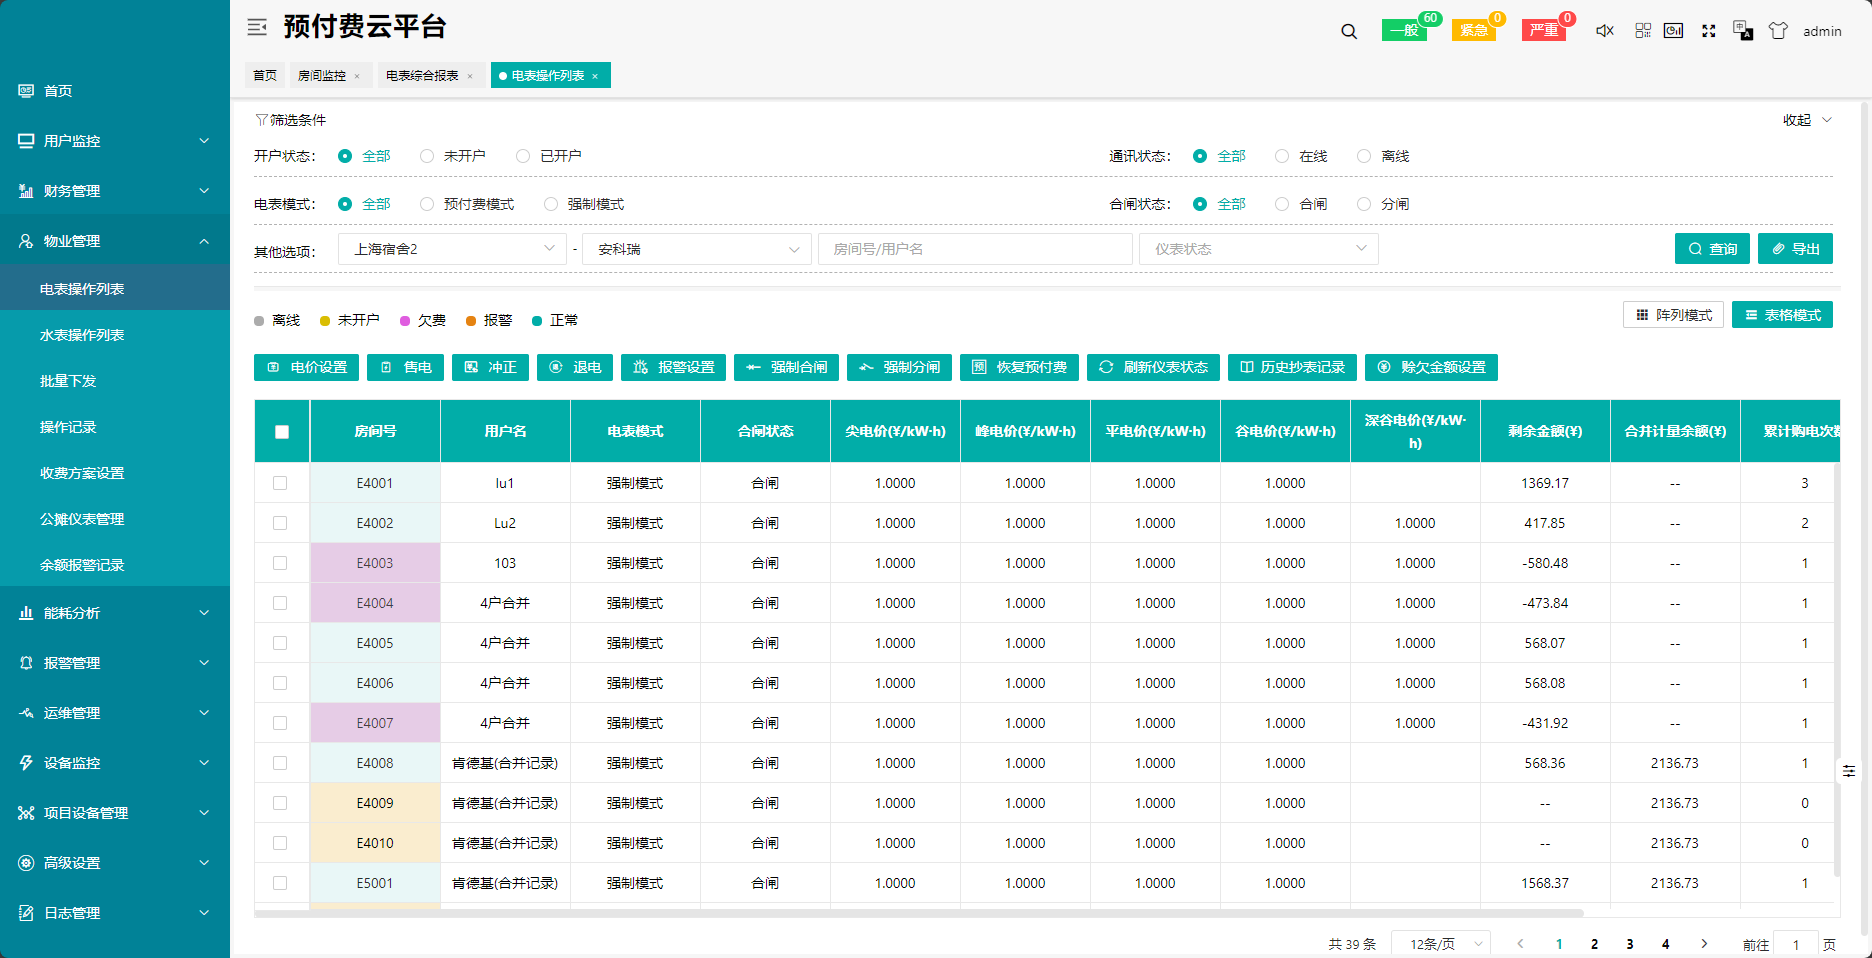Viewport: 1872px width, 958px height.
Task: Open the QR code icon
Action: pos(1643,31)
